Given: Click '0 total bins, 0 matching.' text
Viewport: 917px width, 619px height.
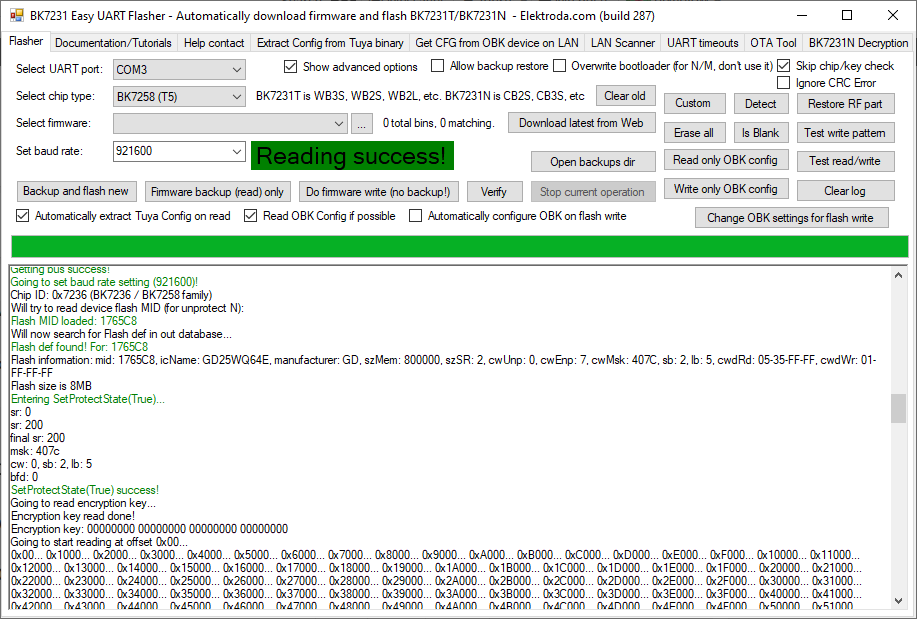Looking at the screenshot, I should tap(439, 123).
